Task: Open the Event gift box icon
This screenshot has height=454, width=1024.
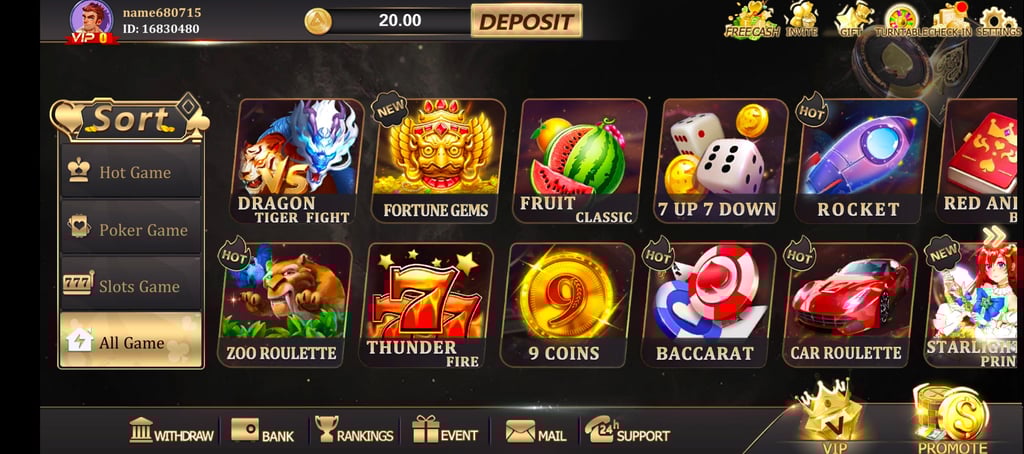Action: click(445, 431)
